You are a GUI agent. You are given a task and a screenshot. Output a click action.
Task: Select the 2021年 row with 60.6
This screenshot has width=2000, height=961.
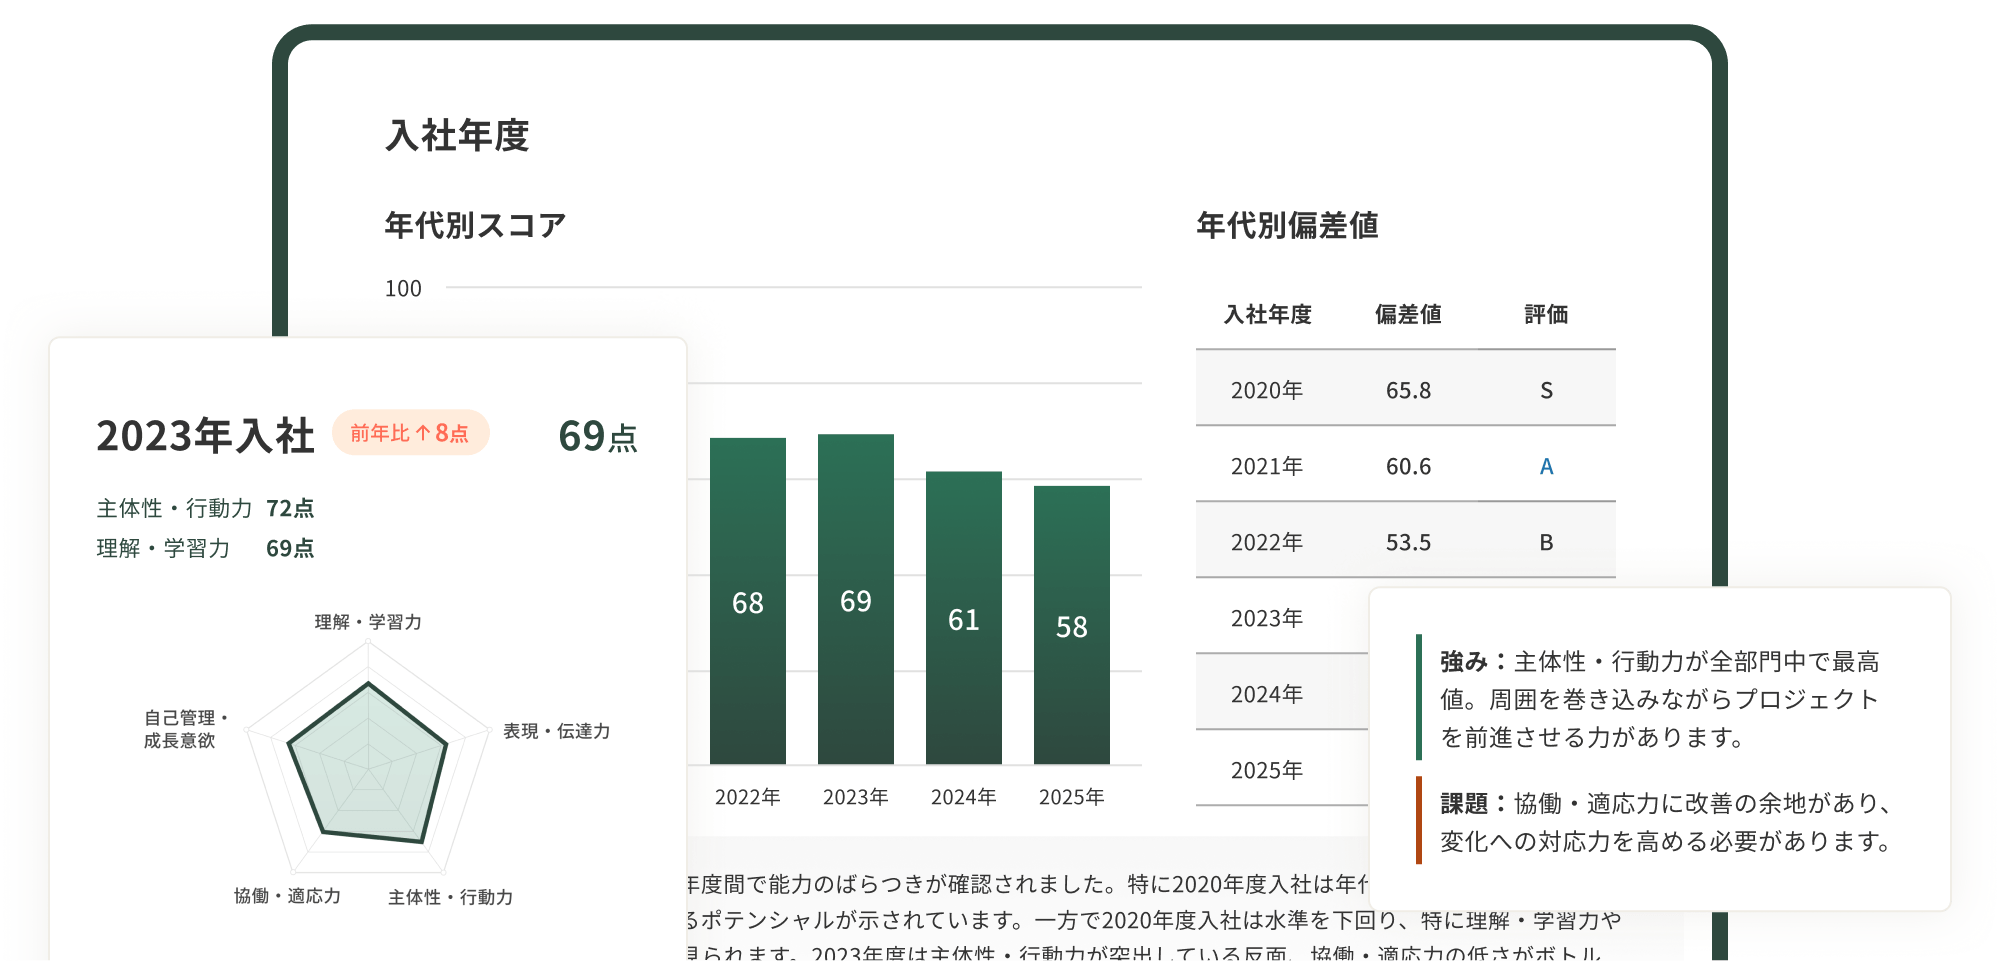click(x=1405, y=466)
